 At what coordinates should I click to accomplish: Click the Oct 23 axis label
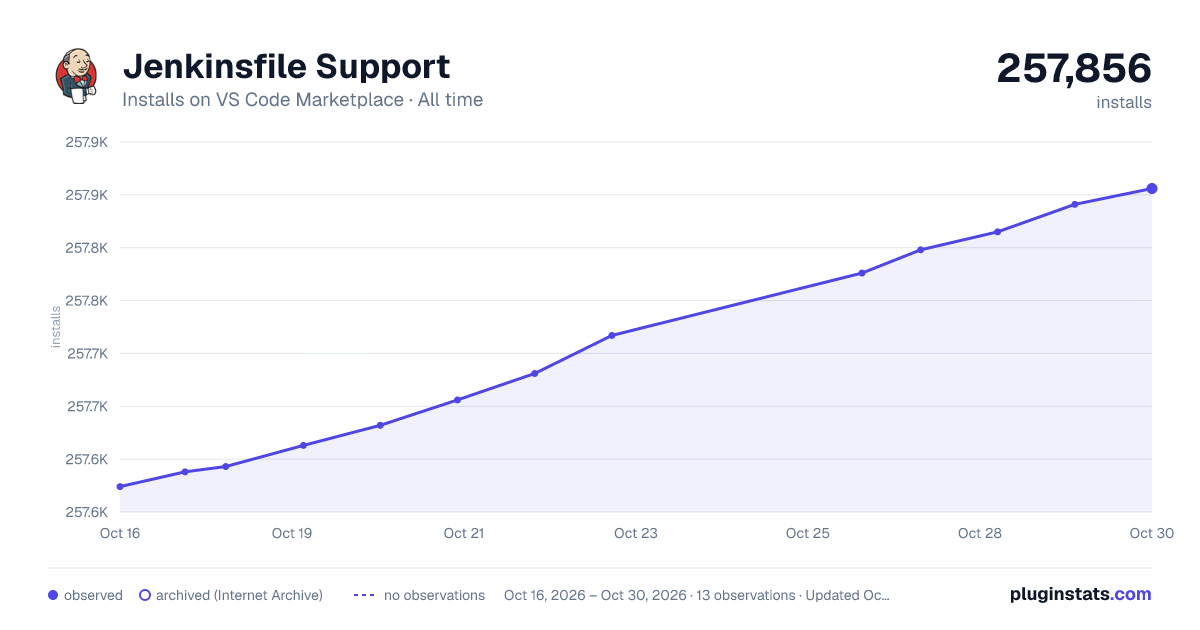click(636, 533)
